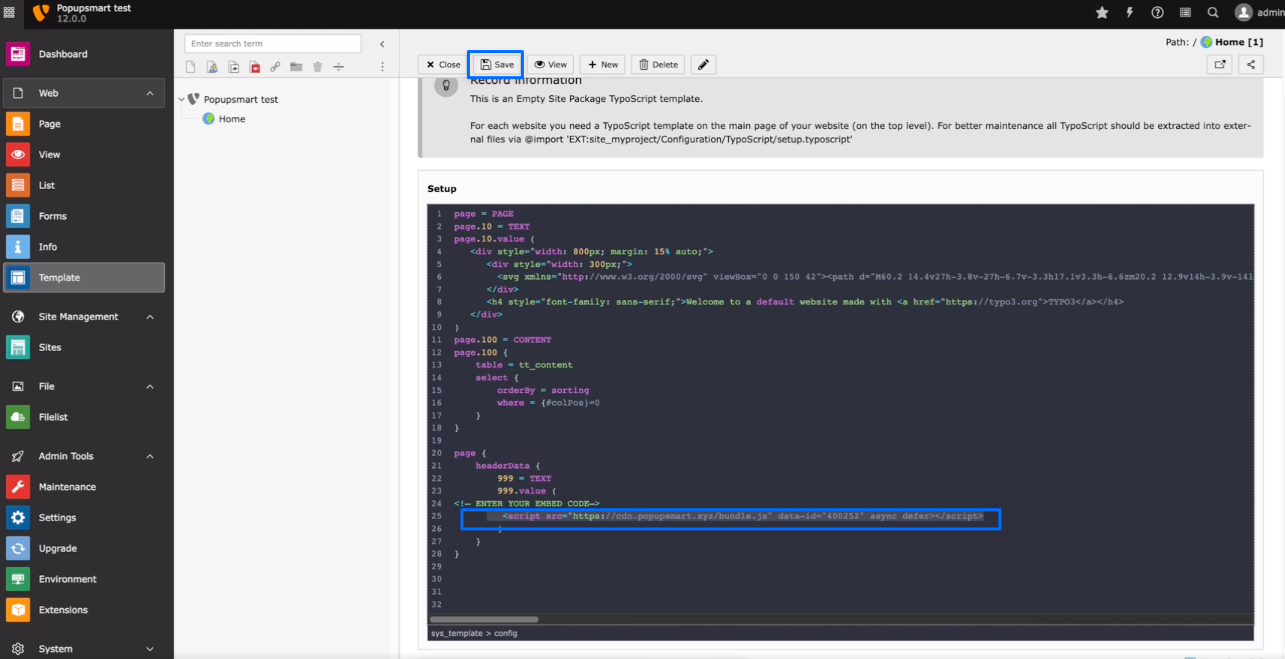Click the View button
Viewport: 1285px width, 659px height.
(550, 64)
